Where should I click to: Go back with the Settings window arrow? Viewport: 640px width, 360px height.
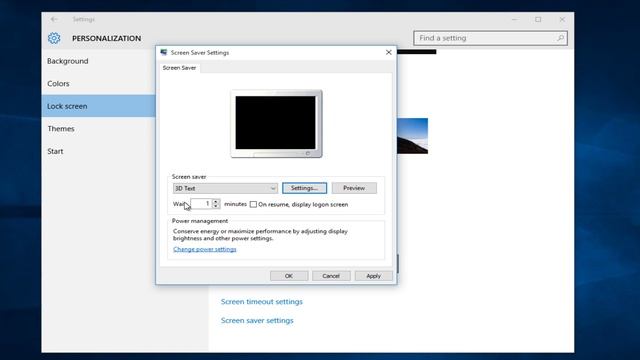54,19
